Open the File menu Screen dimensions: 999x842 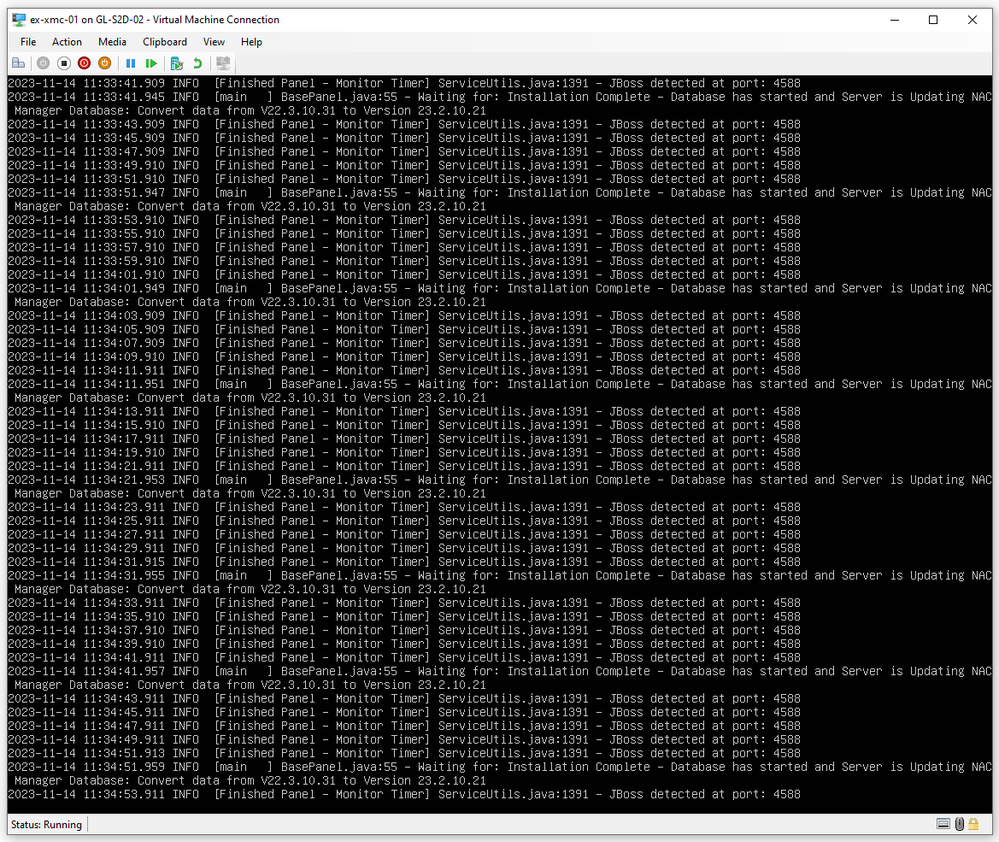tap(28, 42)
